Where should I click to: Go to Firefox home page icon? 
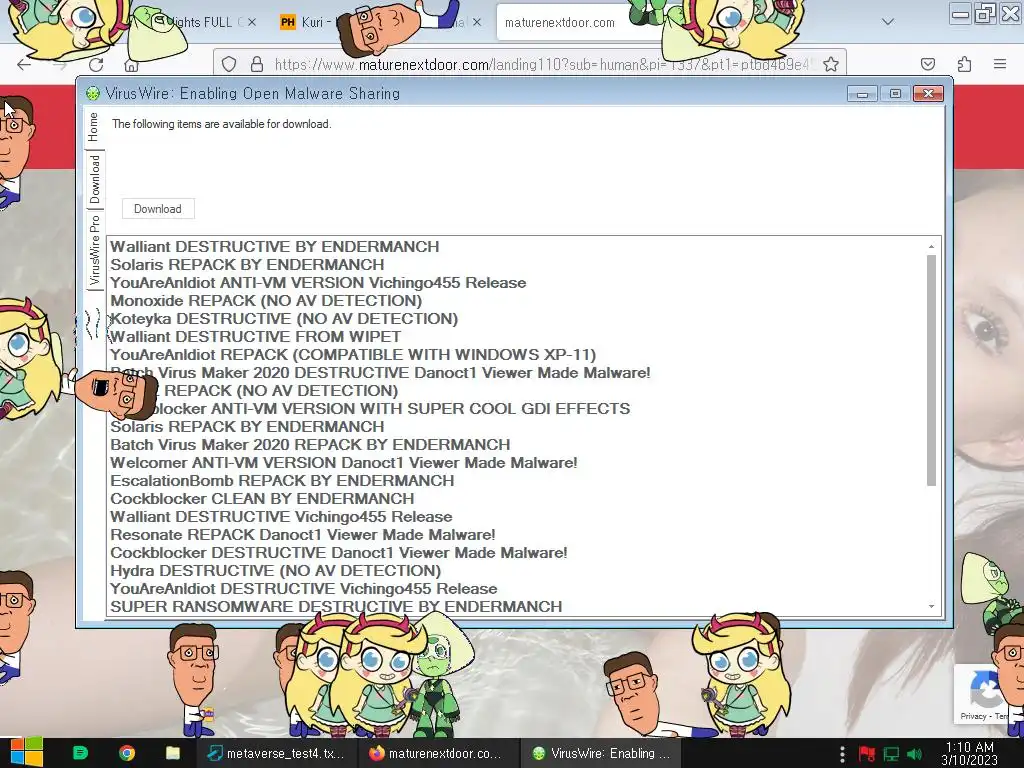coord(131,65)
